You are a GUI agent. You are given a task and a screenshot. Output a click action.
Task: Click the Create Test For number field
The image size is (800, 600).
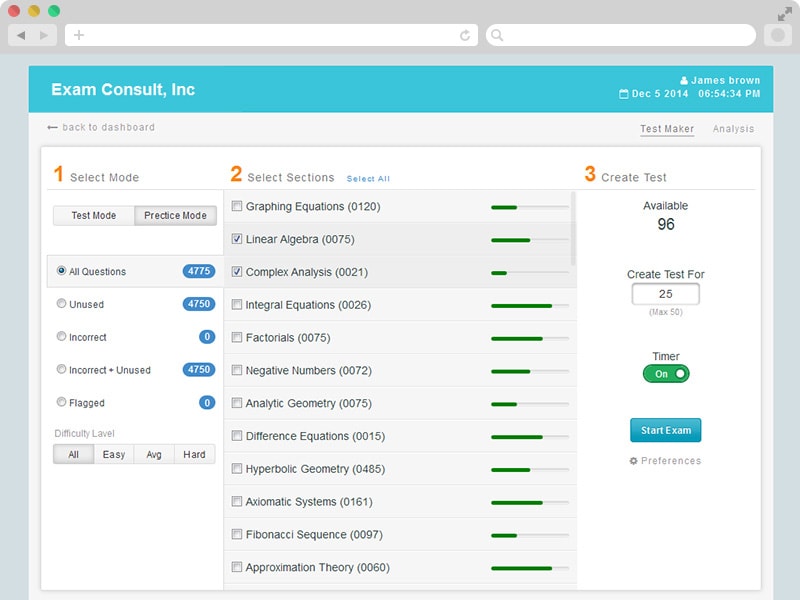point(666,294)
